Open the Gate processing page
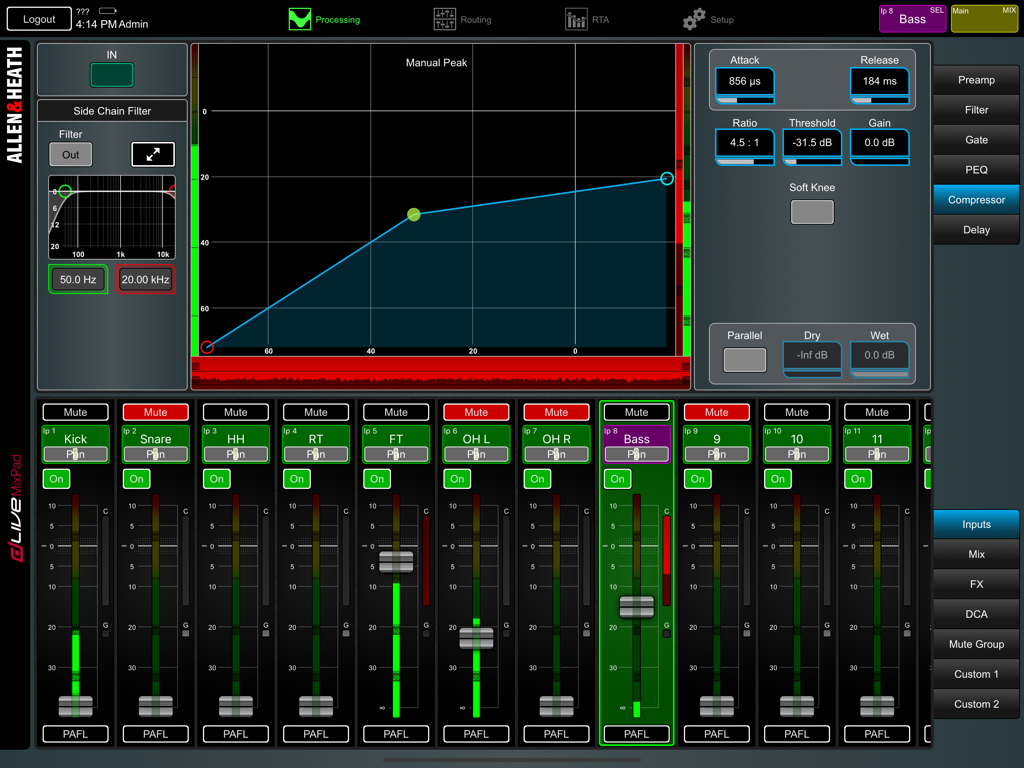 (975, 140)
